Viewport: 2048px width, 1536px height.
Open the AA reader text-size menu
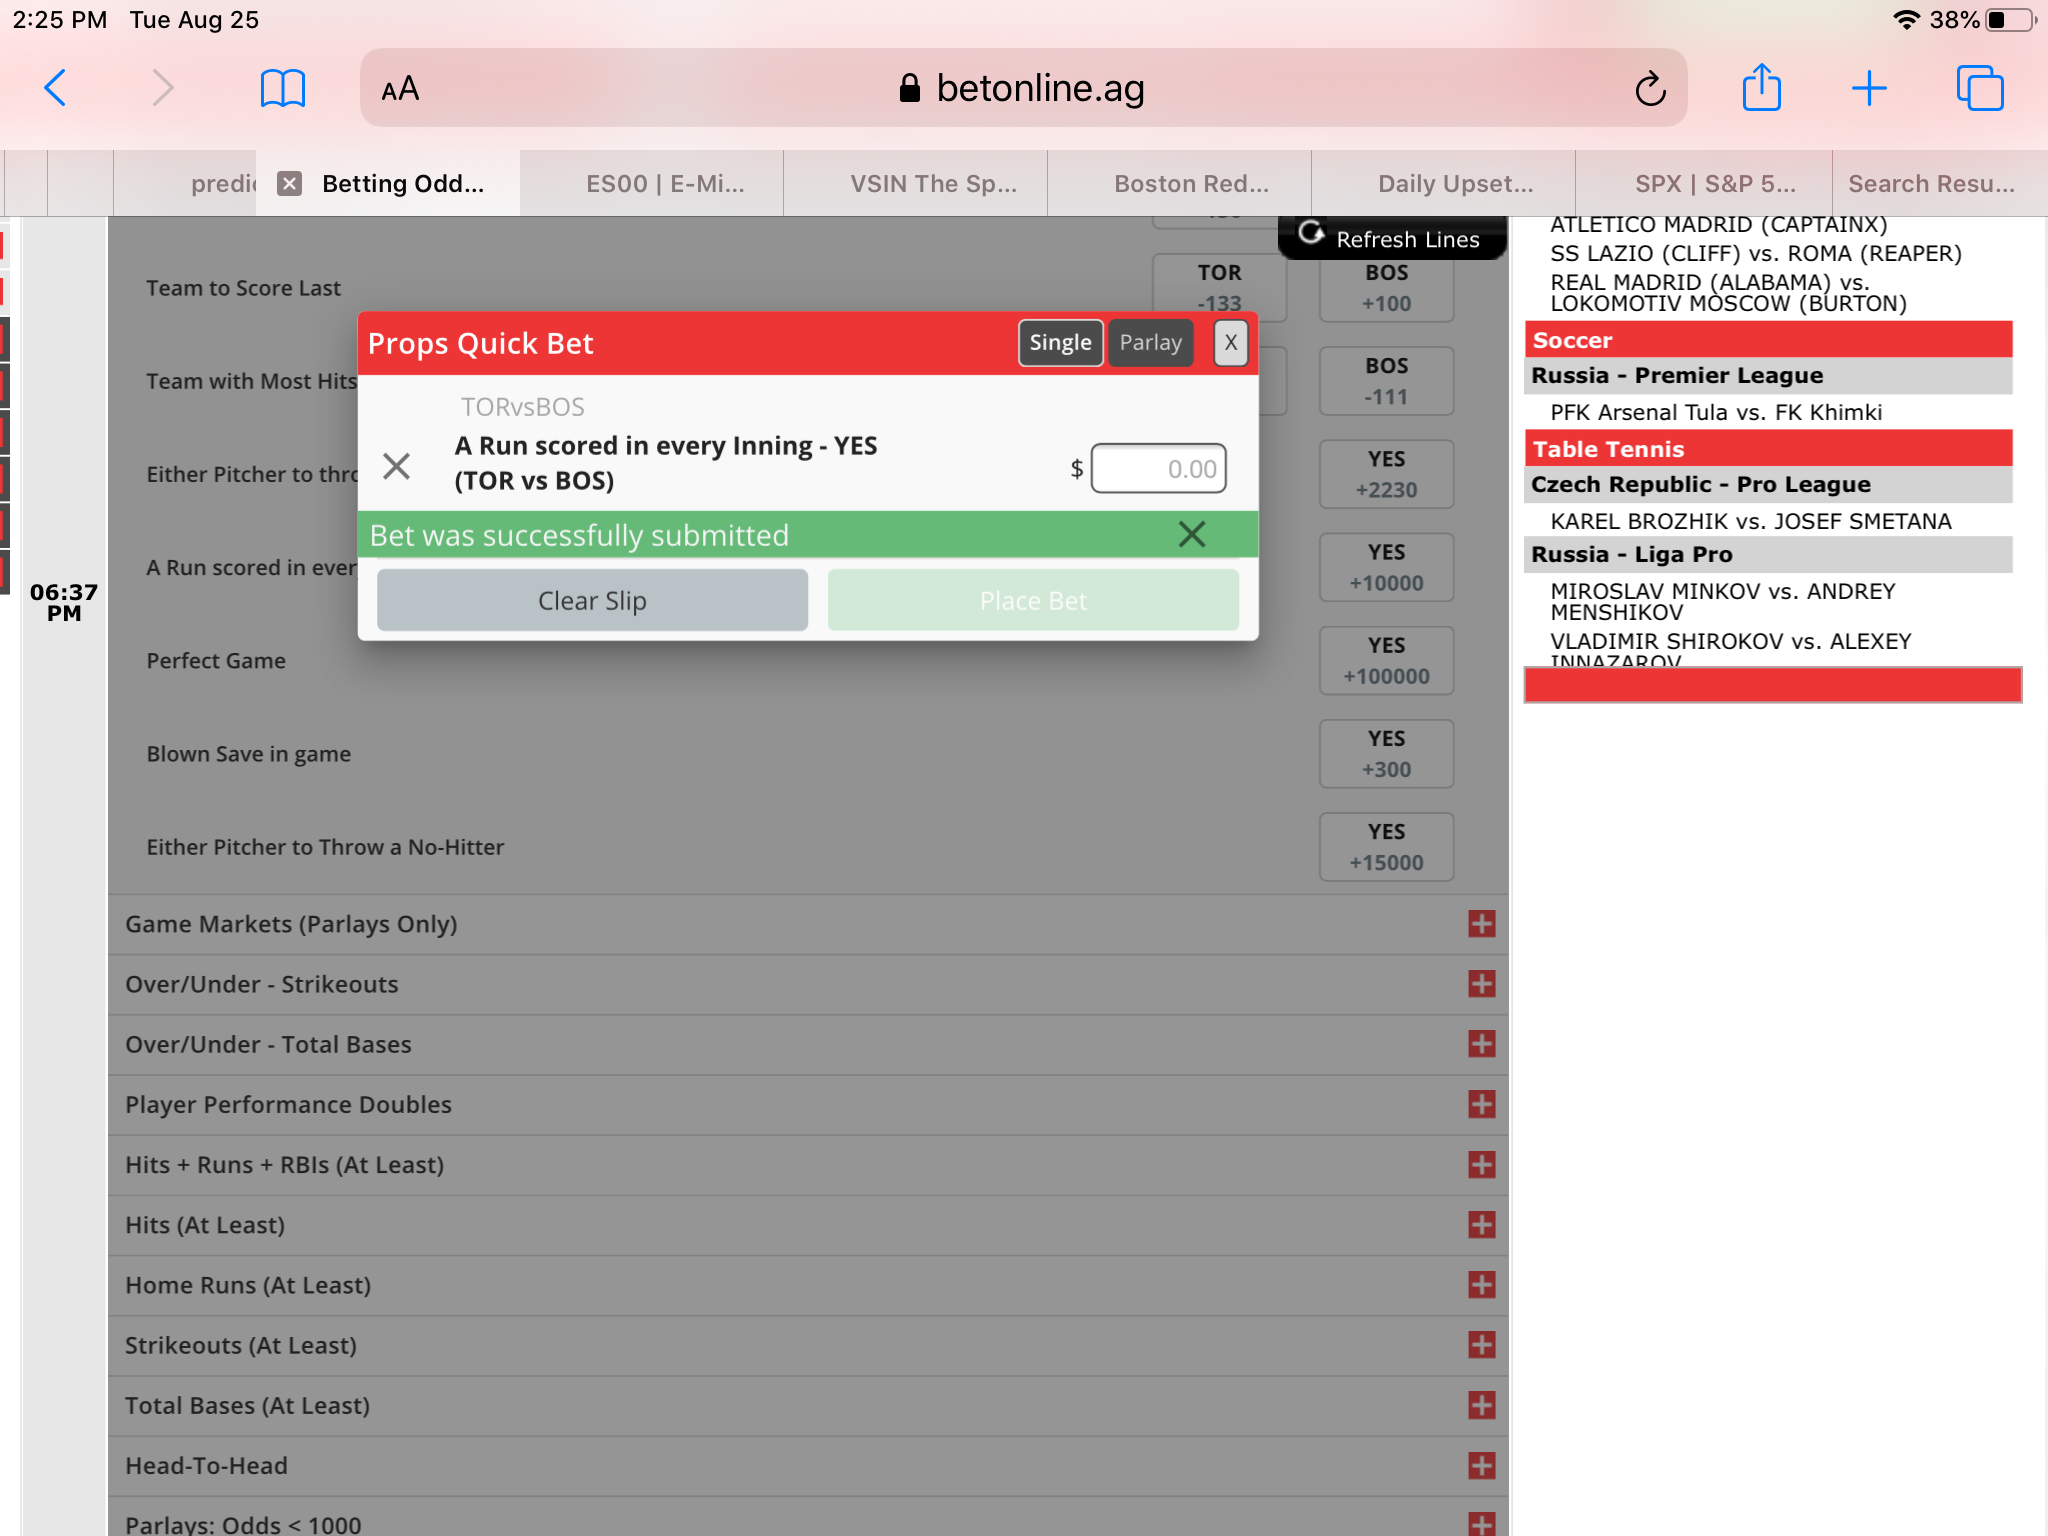point(400,89)
